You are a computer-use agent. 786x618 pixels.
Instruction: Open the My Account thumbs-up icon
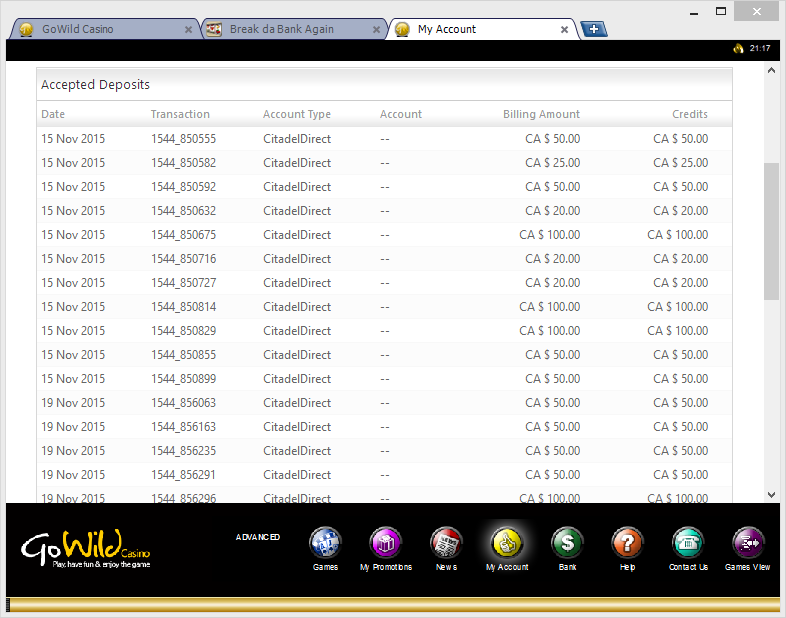tap(507, 543)
